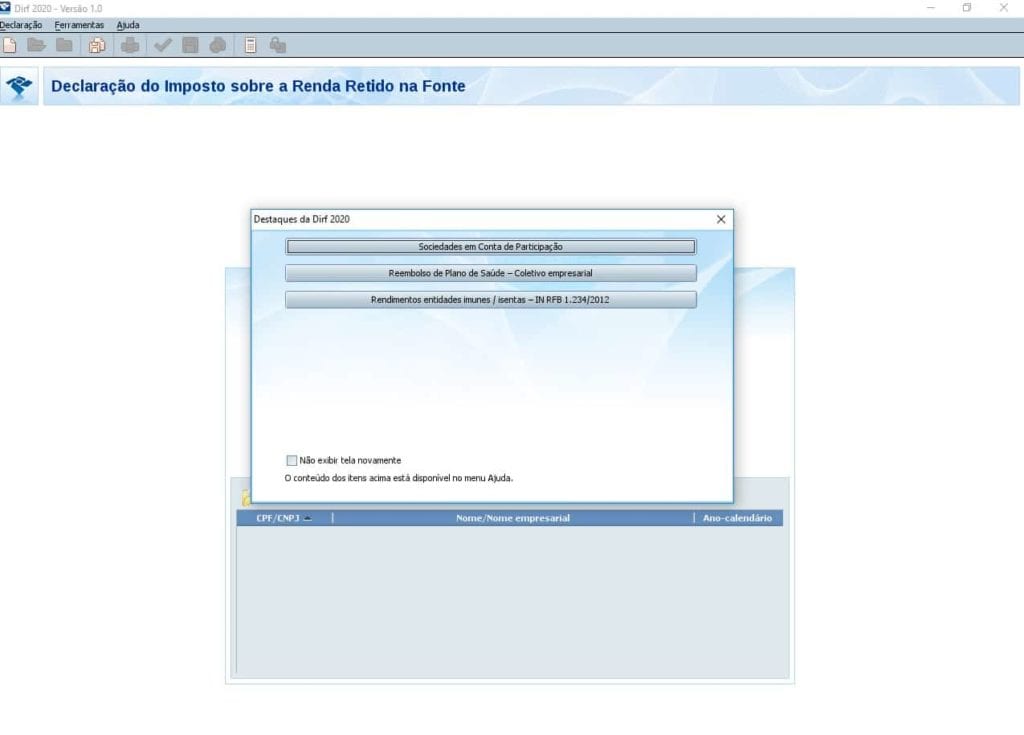Open Rendimentos entidades imunes / isentas highlight
This screenshot has height=735, width=1024.
tap(490, 299)
